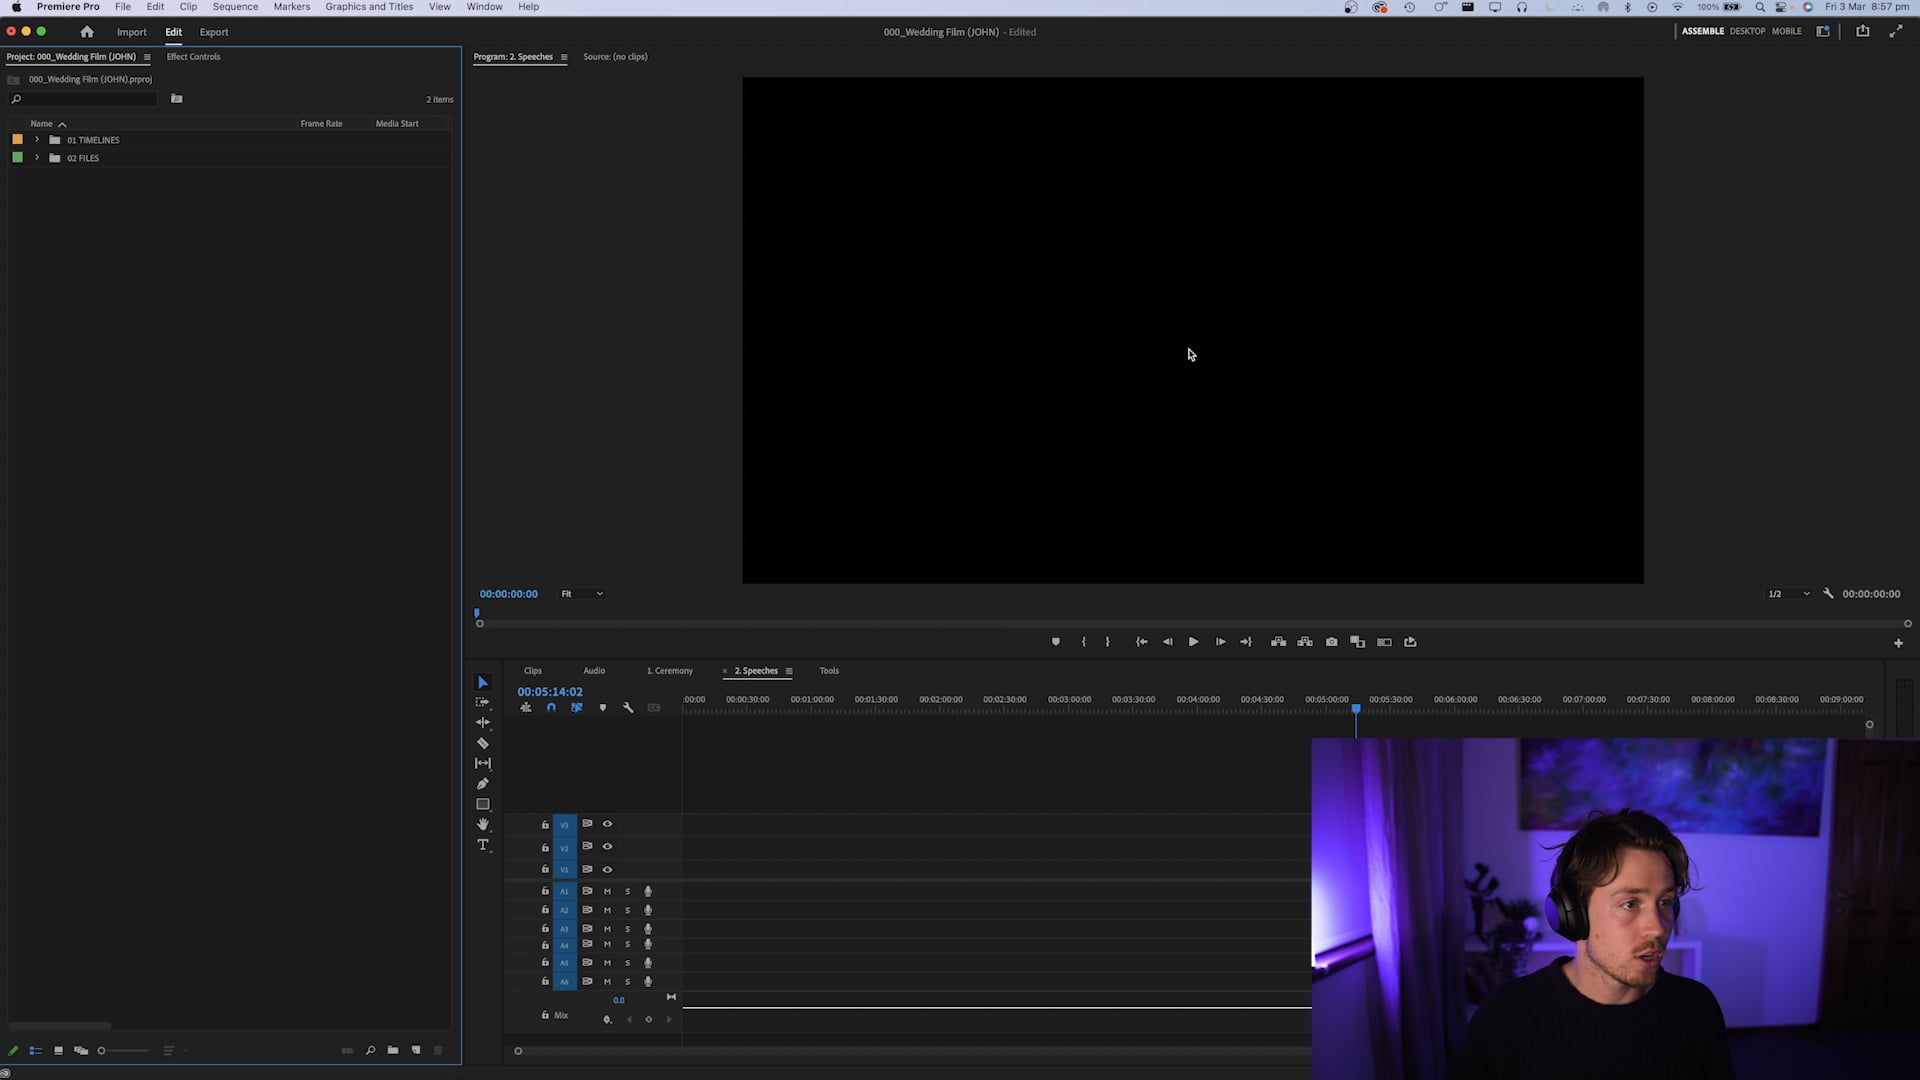Open the Sequence menu
This screenshot has width=1920, height=1080.
(x=235, y=7)
